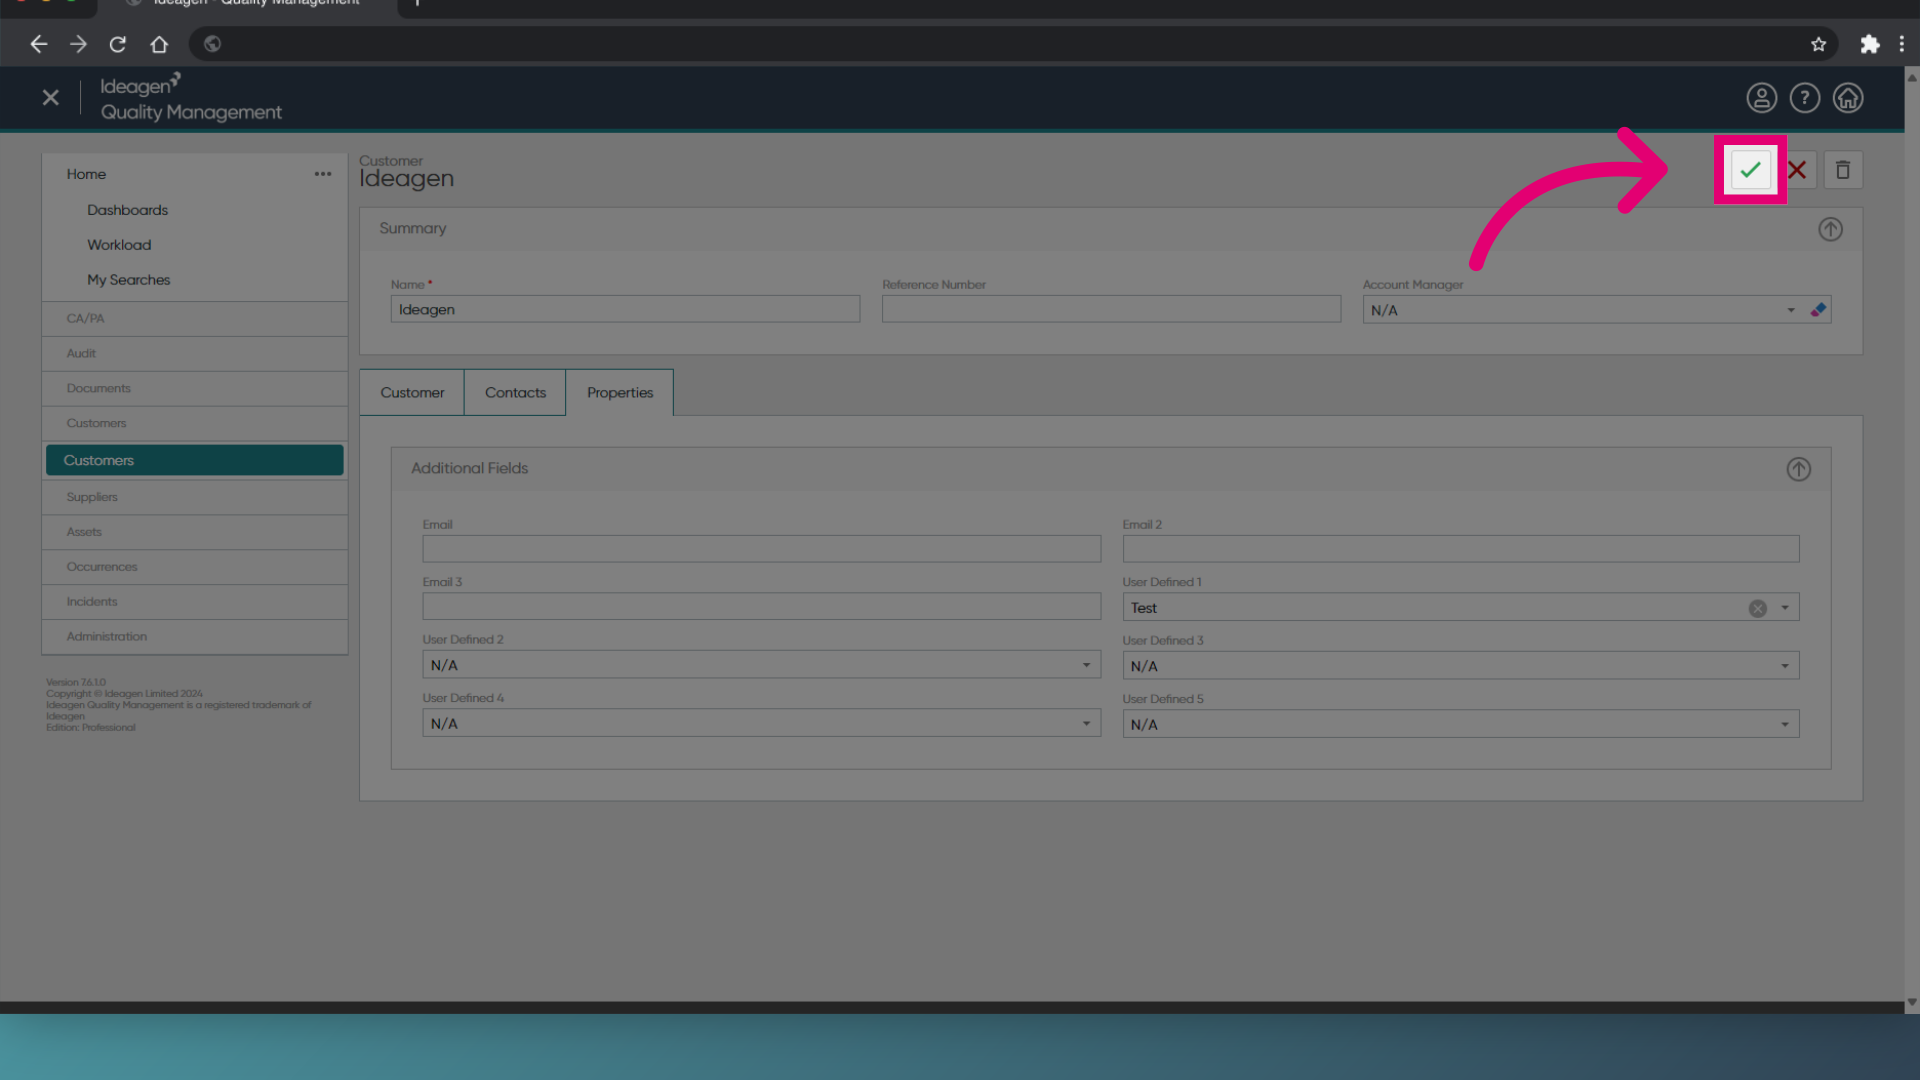Collapse the Additional Fields section arrow
1920x1080 pixels.
(1799, 469)
